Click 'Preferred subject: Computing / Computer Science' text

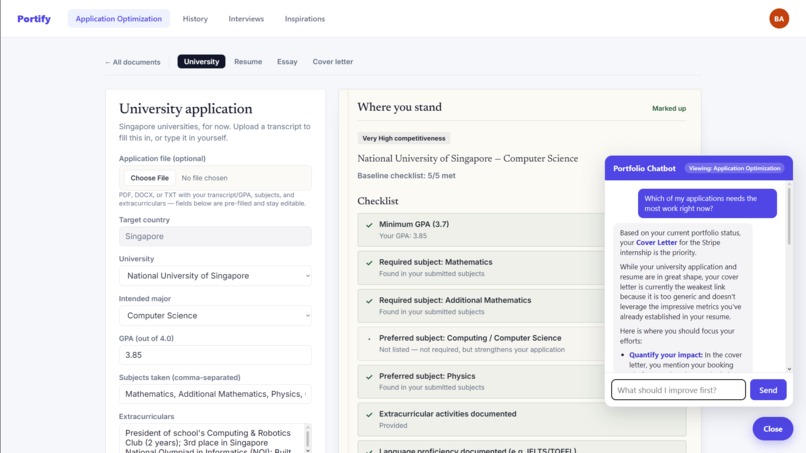470,338
